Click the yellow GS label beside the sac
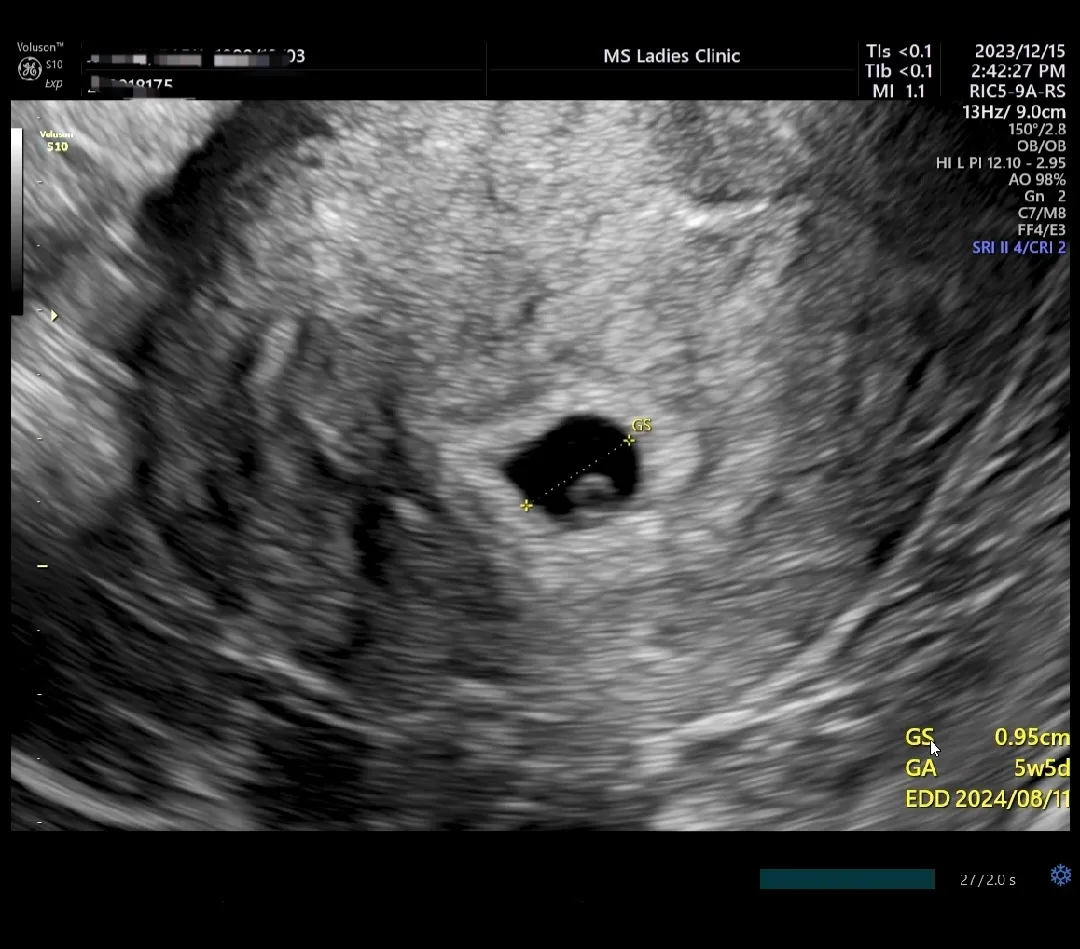1080x949 pixels. [641, 425]
